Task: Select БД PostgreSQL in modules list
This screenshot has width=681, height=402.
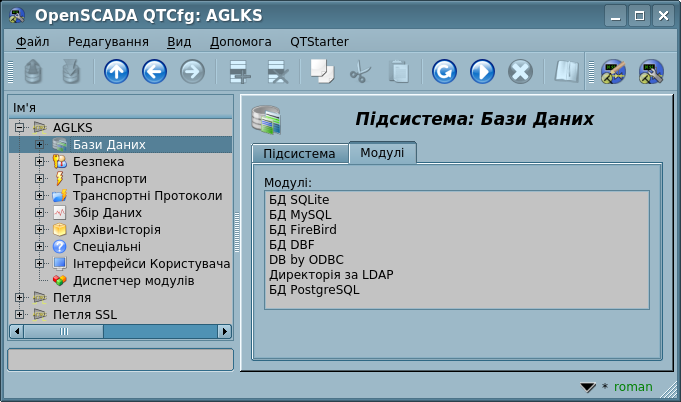Action: click(x=314, y=290)
